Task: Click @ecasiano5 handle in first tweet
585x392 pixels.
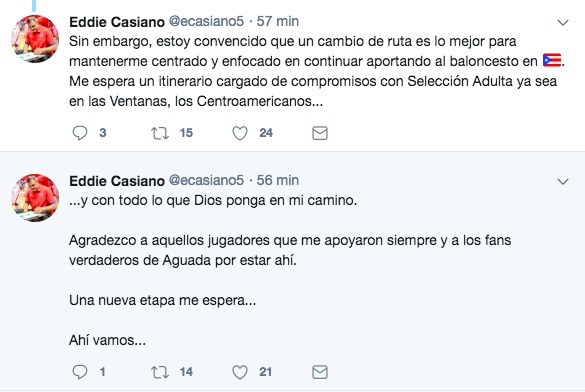Action: (x=206, y=21)
